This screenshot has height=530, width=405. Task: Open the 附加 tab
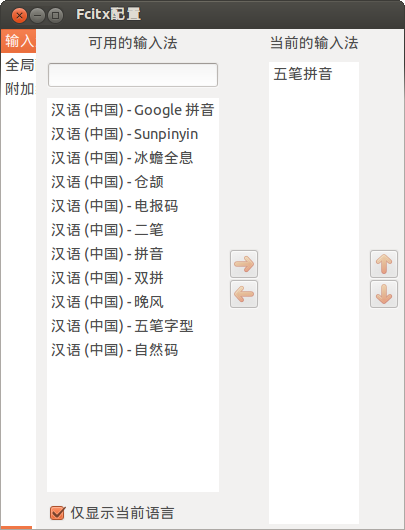(19, 89)
